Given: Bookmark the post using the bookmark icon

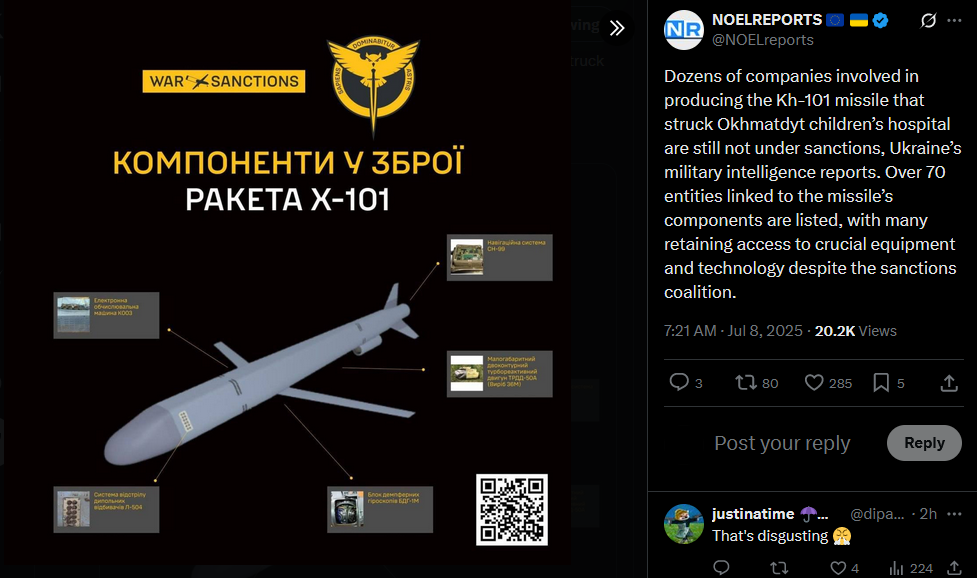Looking at the screenshot, I should (881, 382).
